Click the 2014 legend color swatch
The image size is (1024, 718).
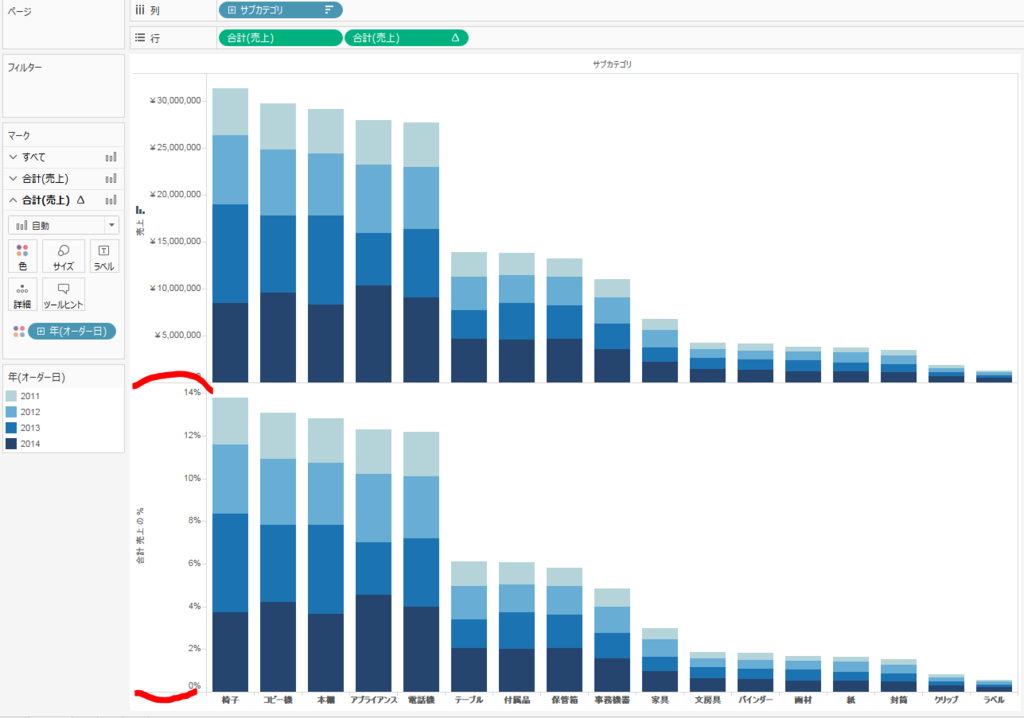11,444
